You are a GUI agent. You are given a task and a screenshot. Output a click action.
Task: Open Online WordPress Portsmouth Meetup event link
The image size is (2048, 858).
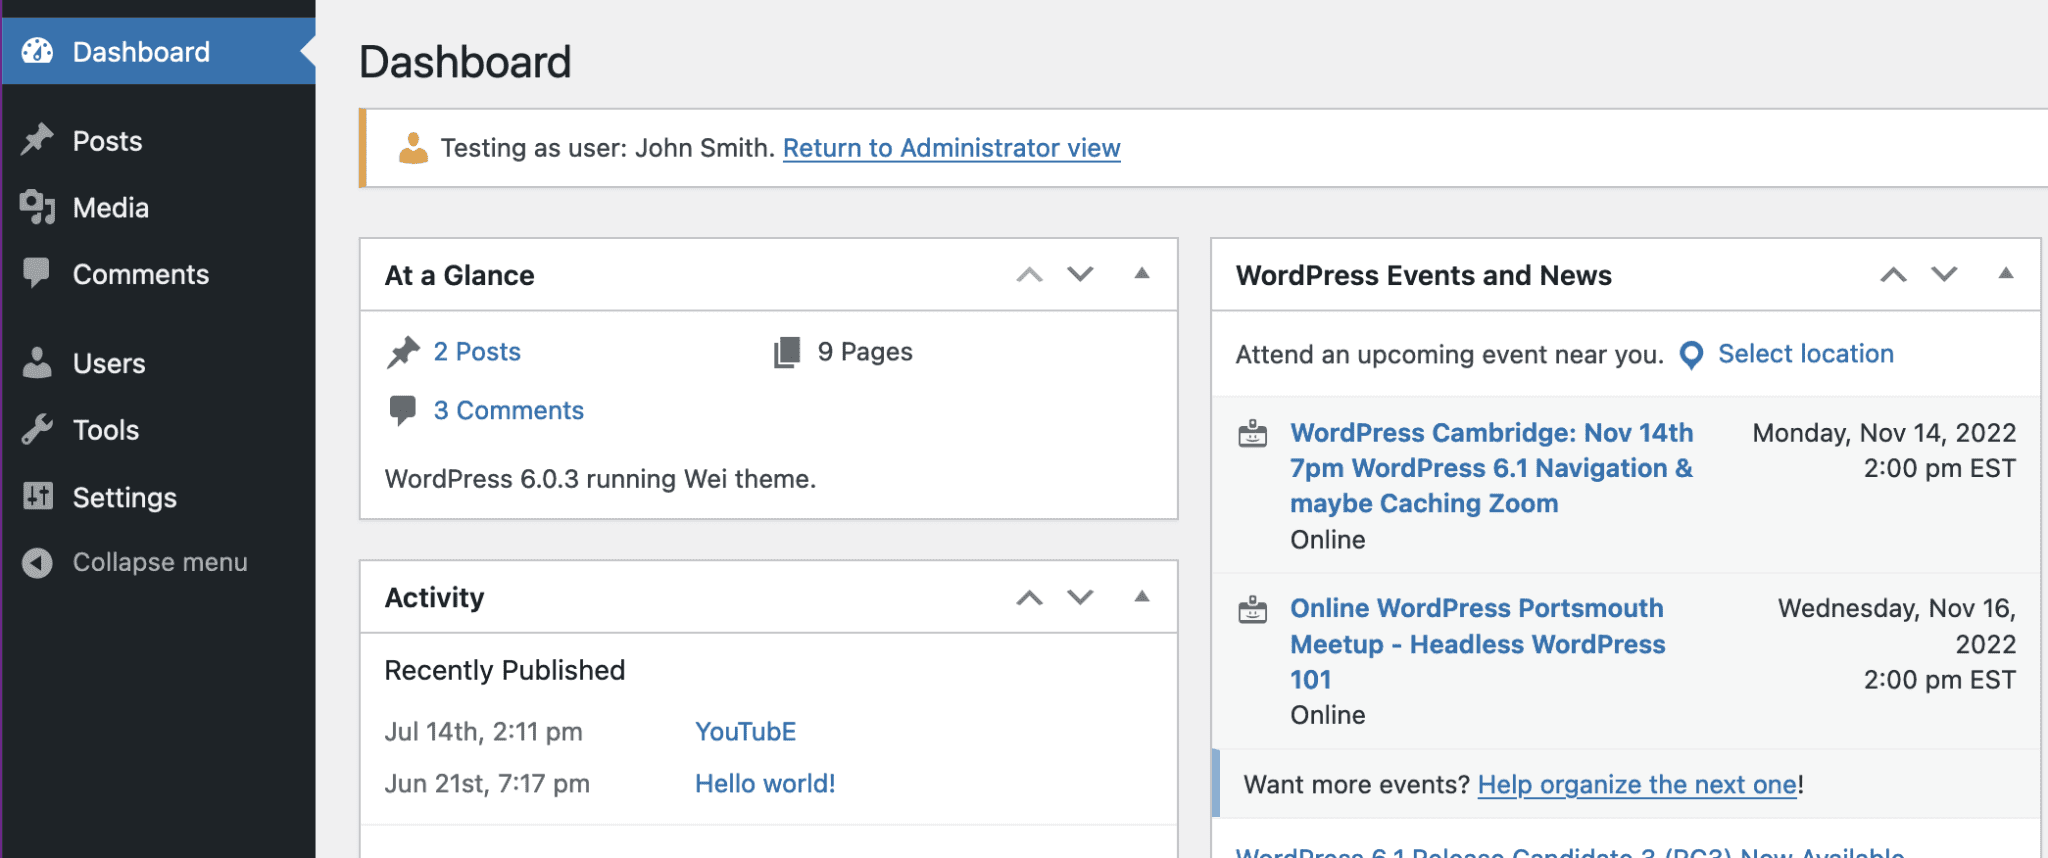(1477, 644)
